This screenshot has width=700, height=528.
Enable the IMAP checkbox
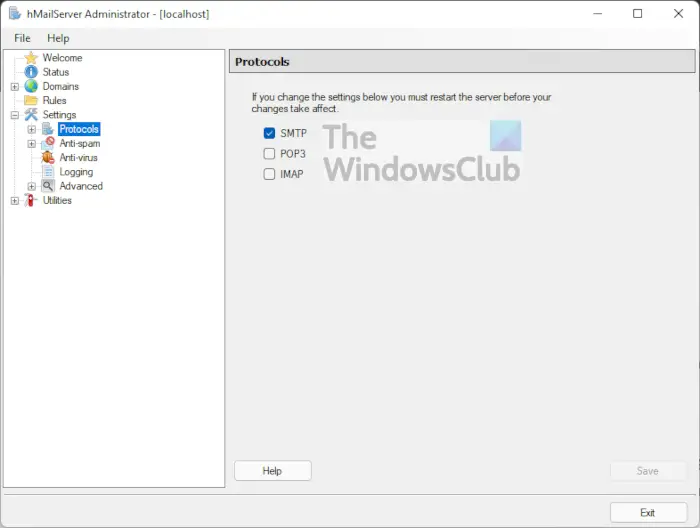click(x=269, y=174)
